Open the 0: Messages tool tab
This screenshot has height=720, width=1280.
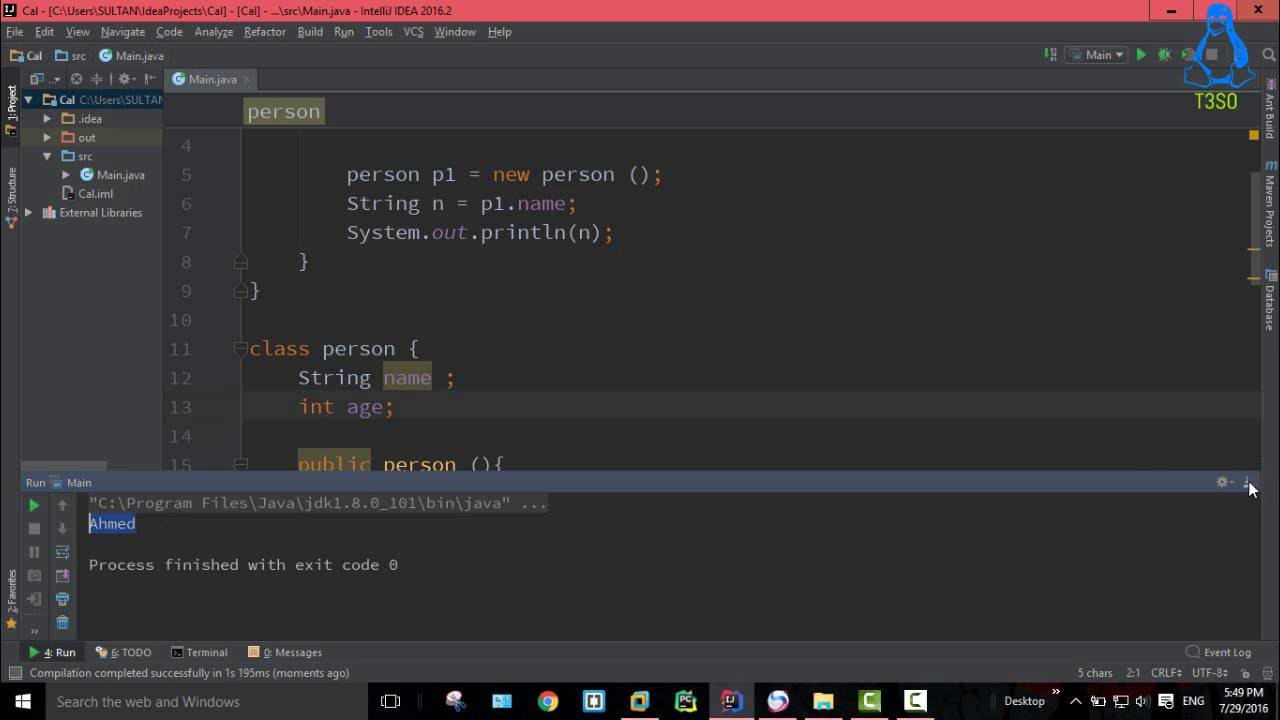(x=285, y=652)
